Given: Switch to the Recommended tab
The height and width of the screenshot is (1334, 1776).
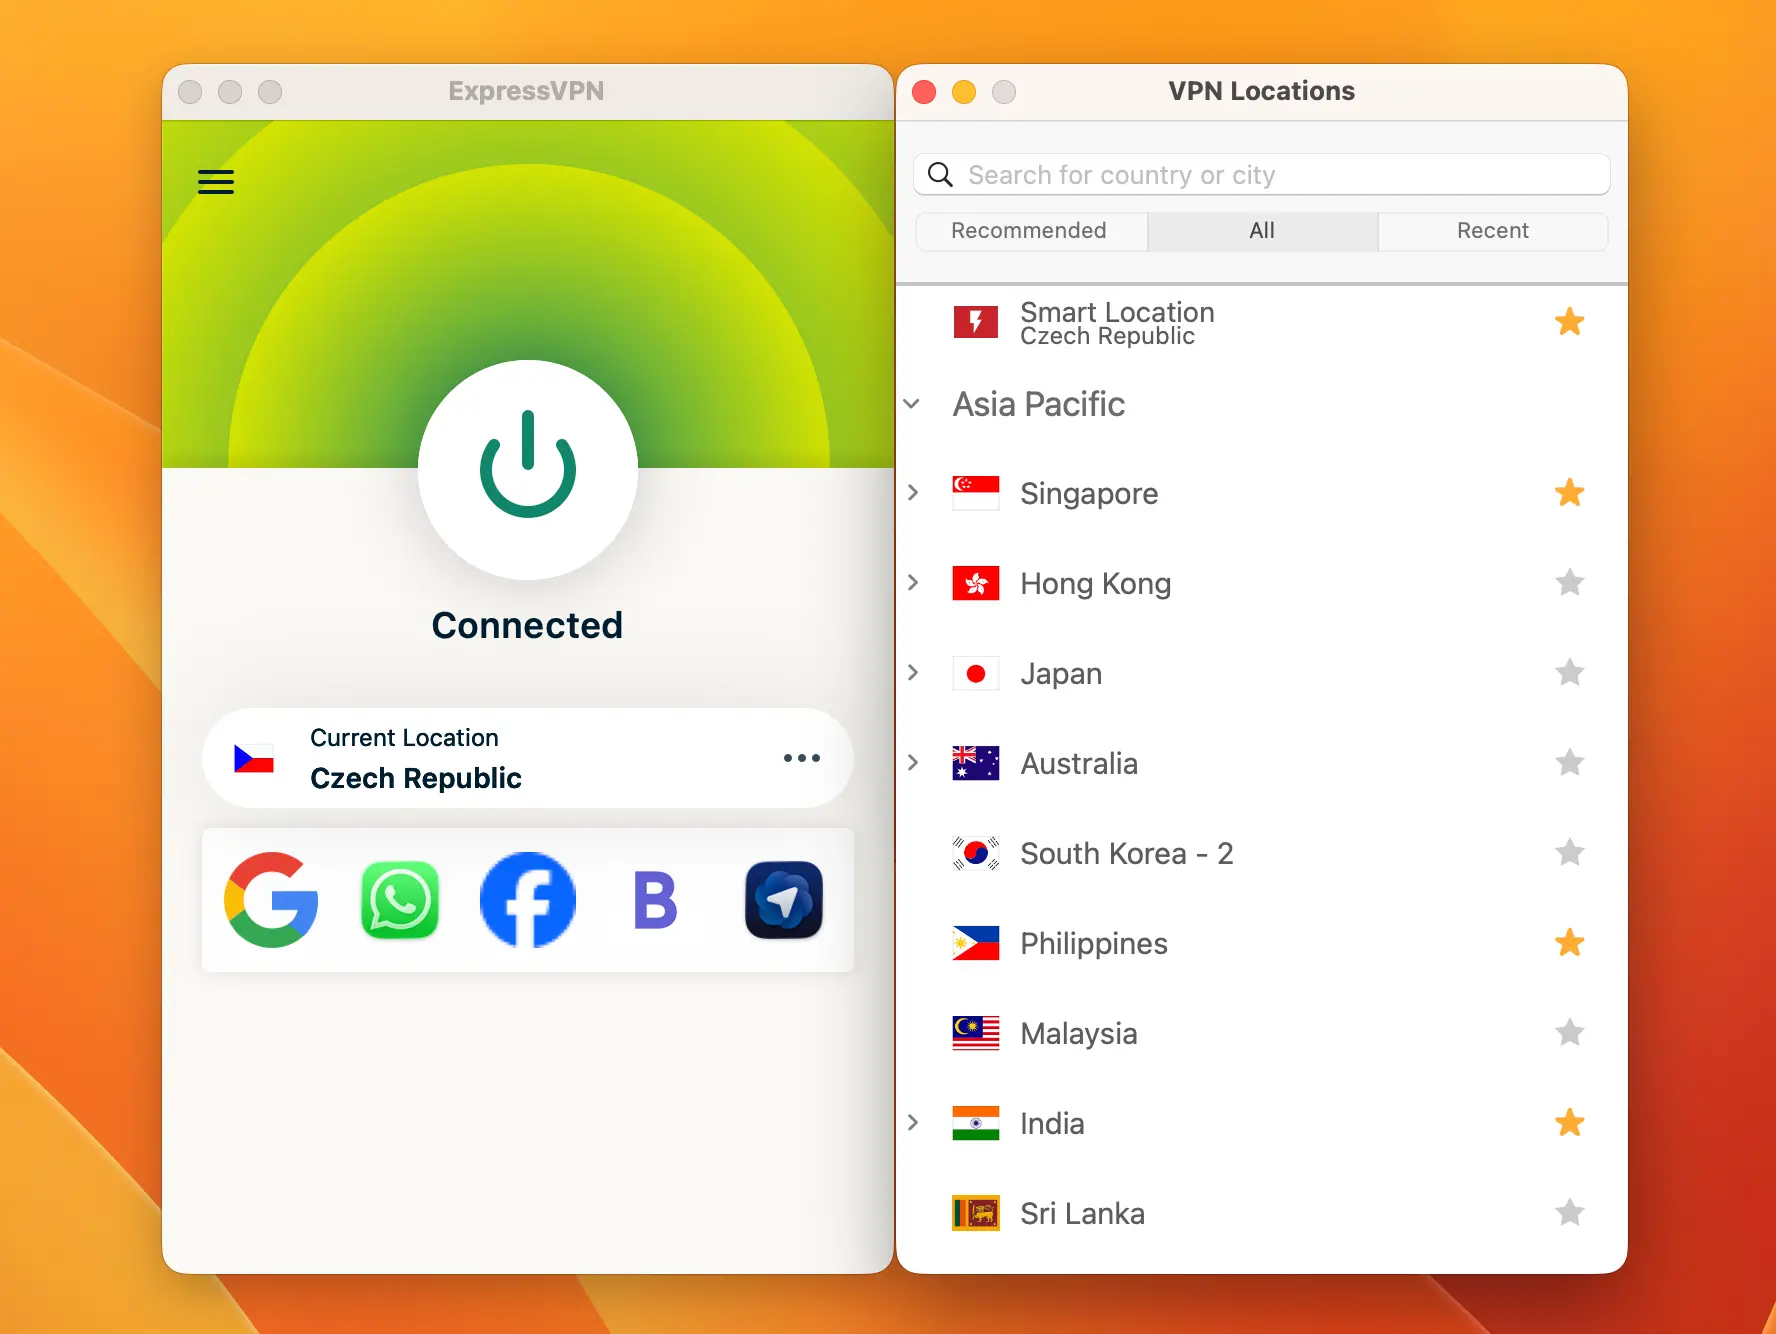Looking at the screenshot, I should (x=1030, y=231).
